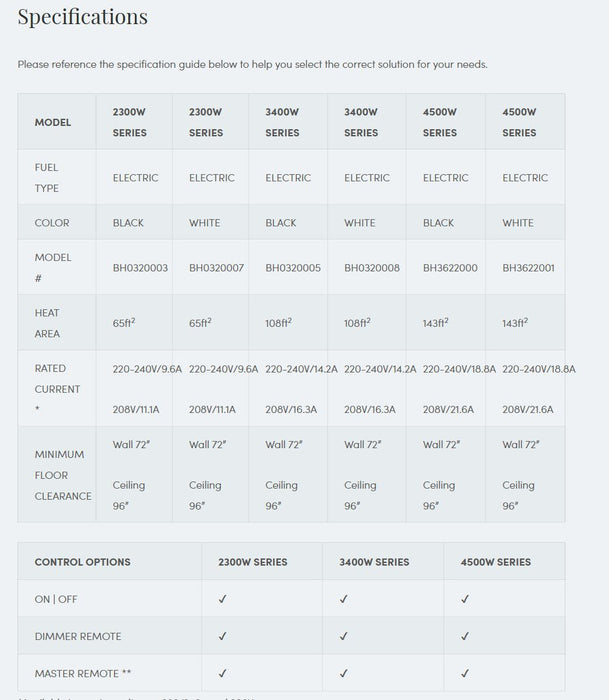Click the HEAT AREA row label
This screenshot has width=609, height=700.
click(x=47, y=323)
